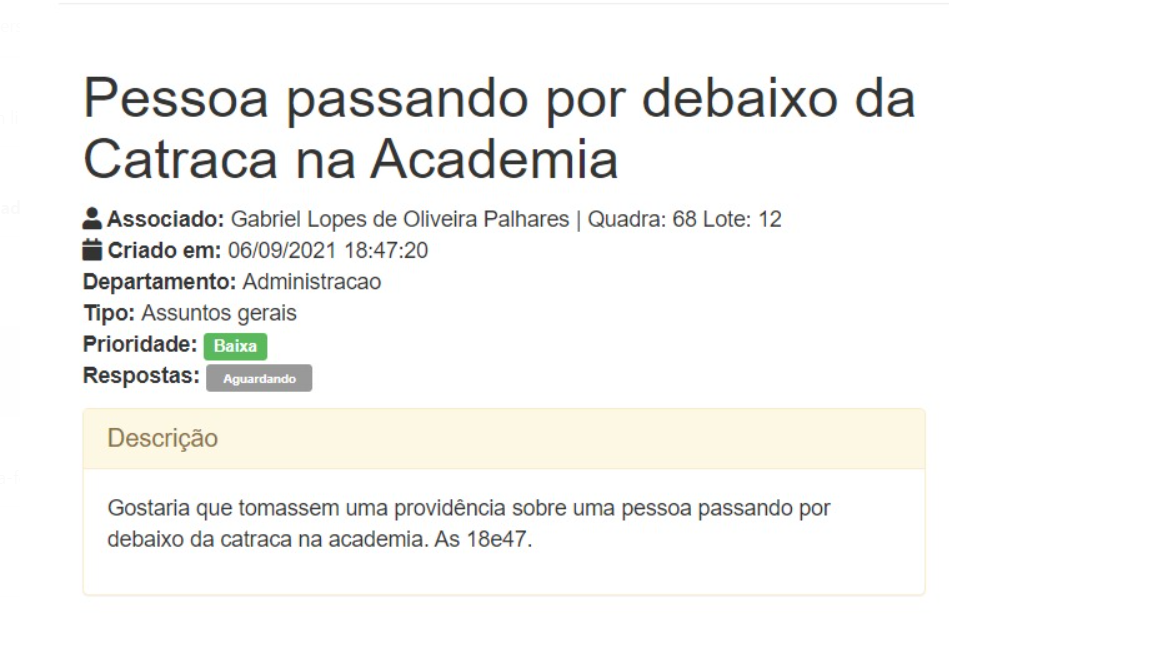Click the green Baixa priority badge
This screenshot has width=1152, height=648.
235,347
